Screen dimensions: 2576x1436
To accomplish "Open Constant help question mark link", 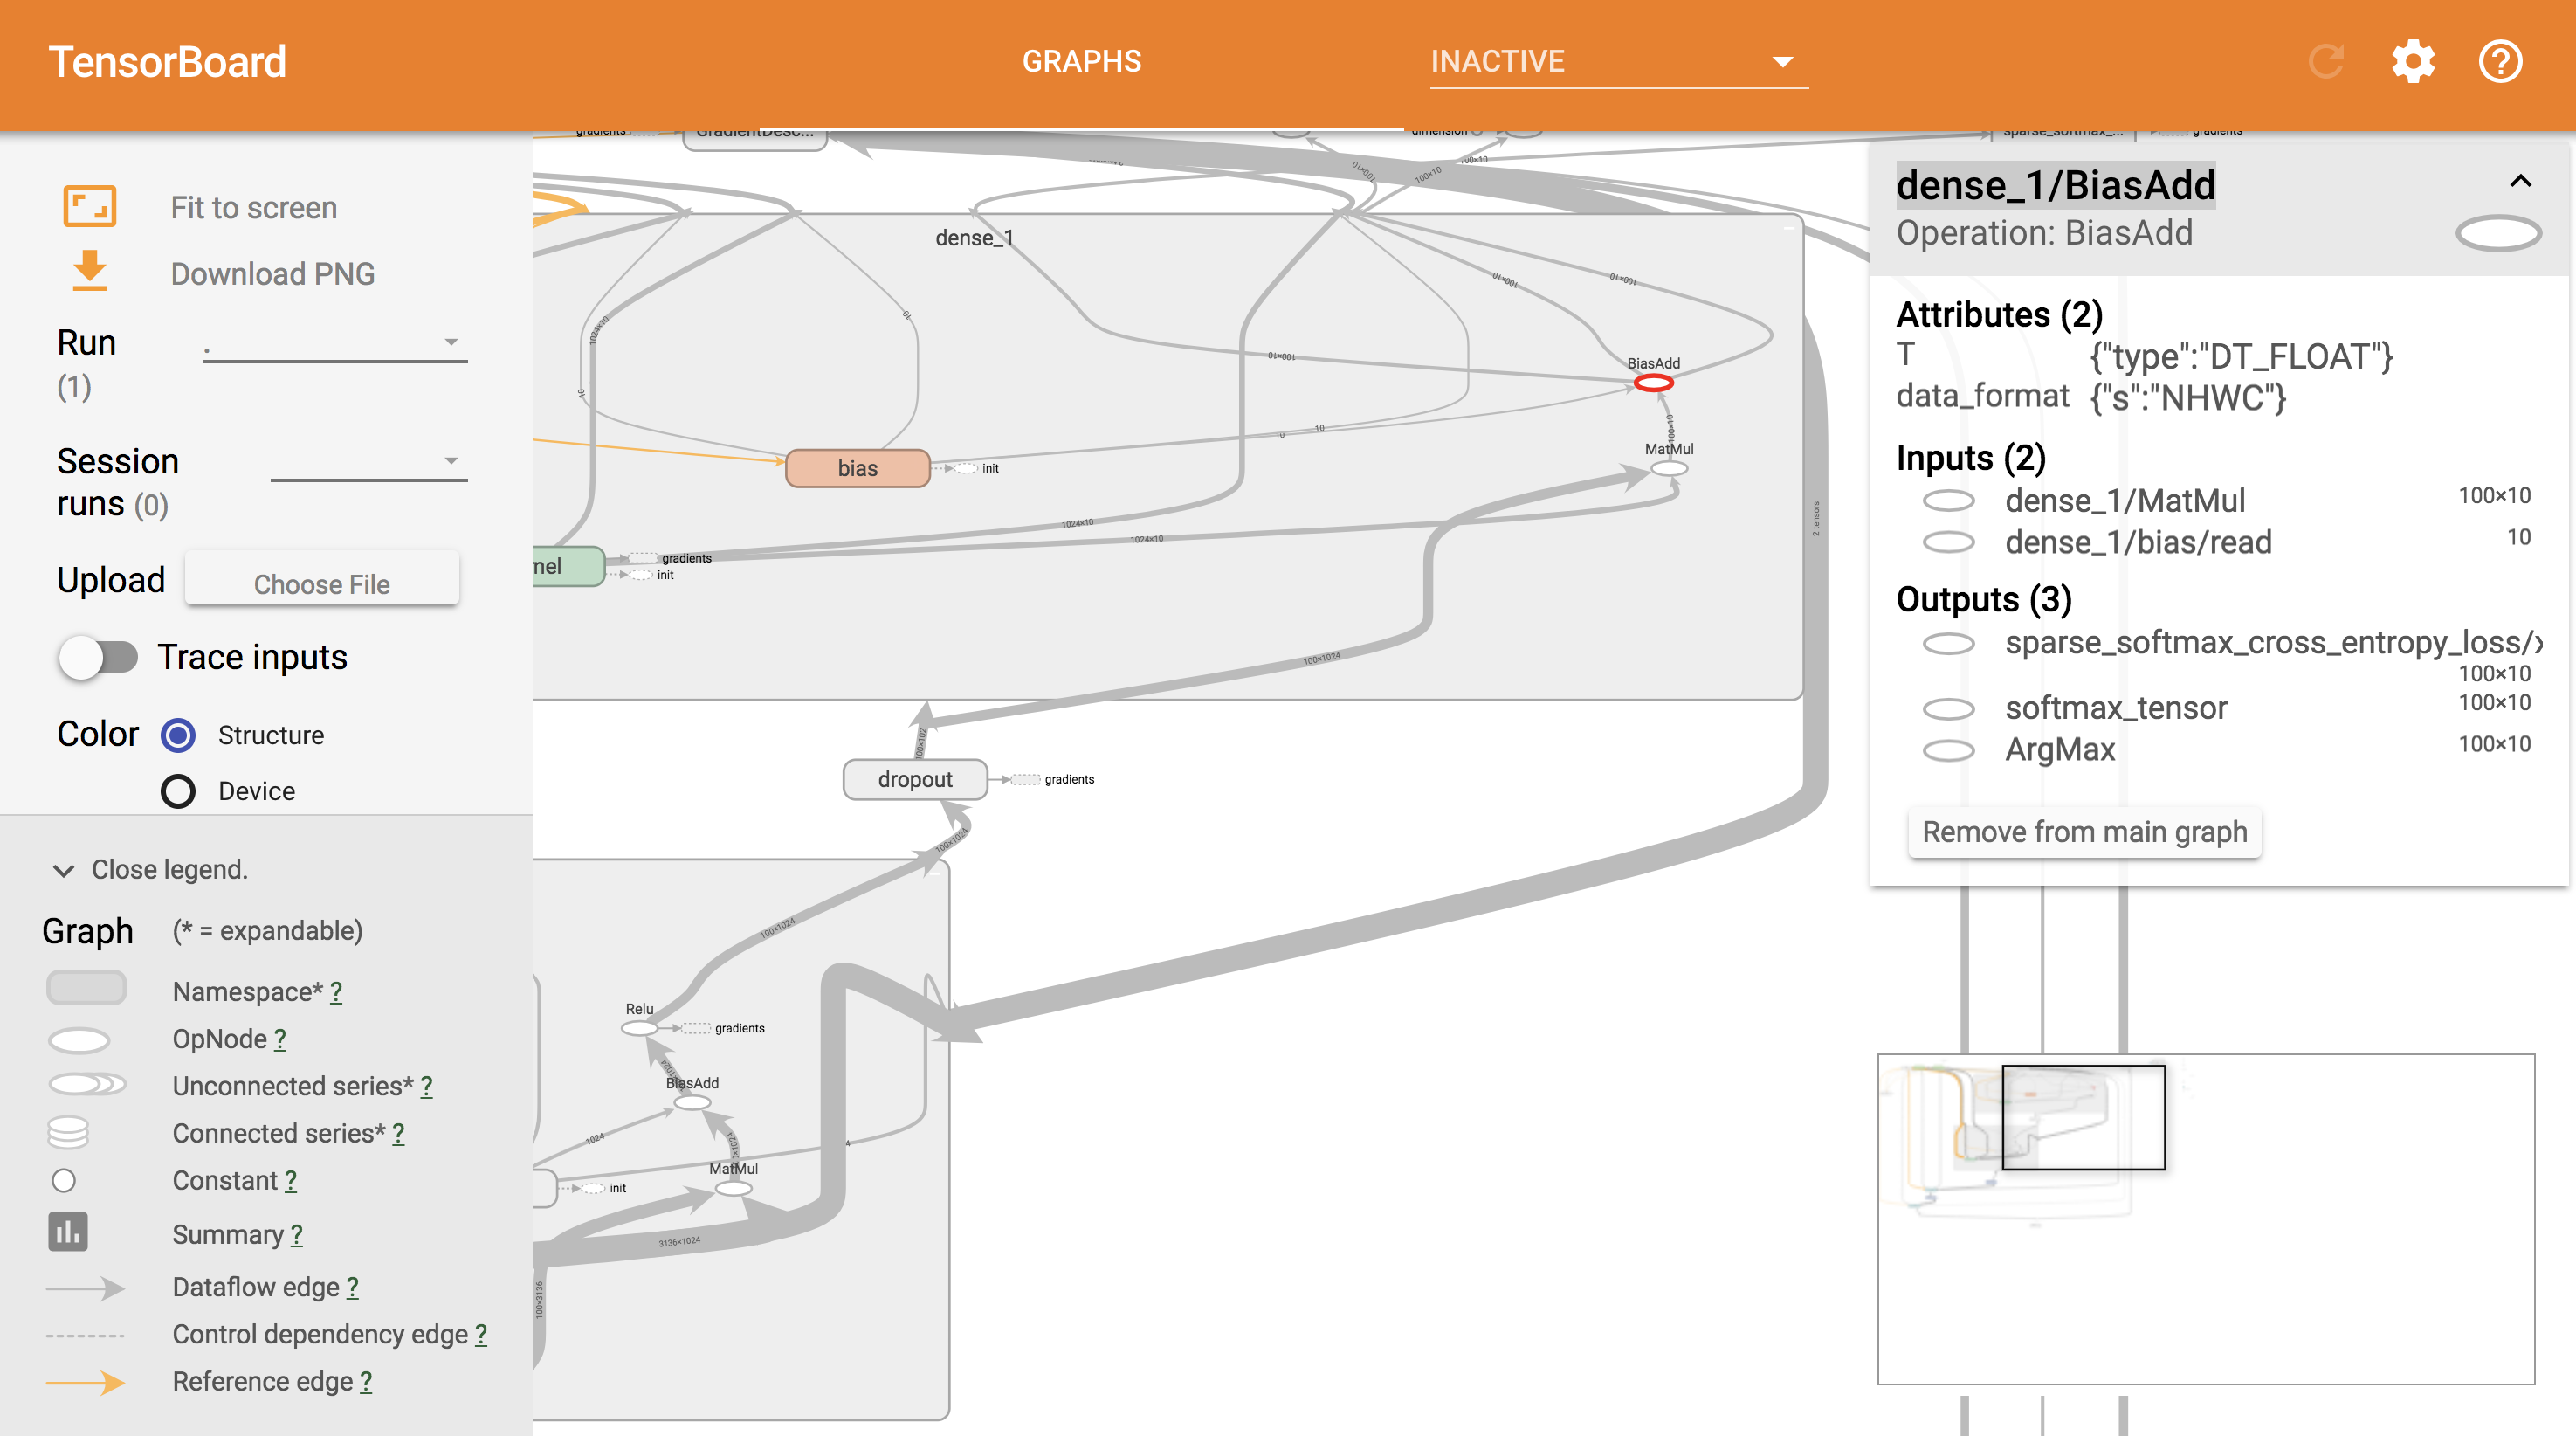I will pos(290,1180).
